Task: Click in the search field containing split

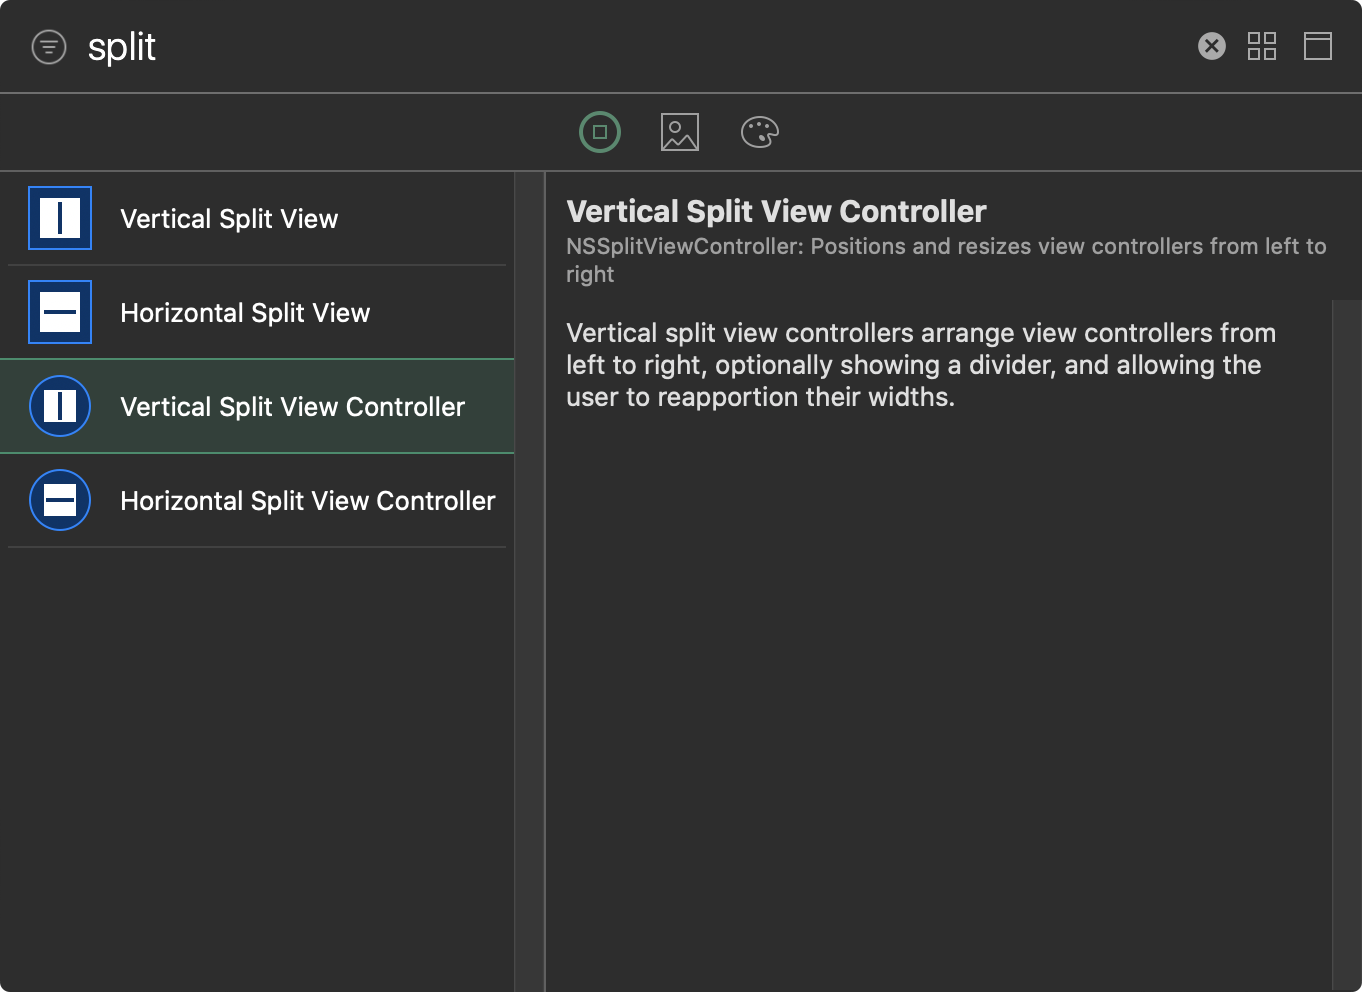Action: point(600,47)
